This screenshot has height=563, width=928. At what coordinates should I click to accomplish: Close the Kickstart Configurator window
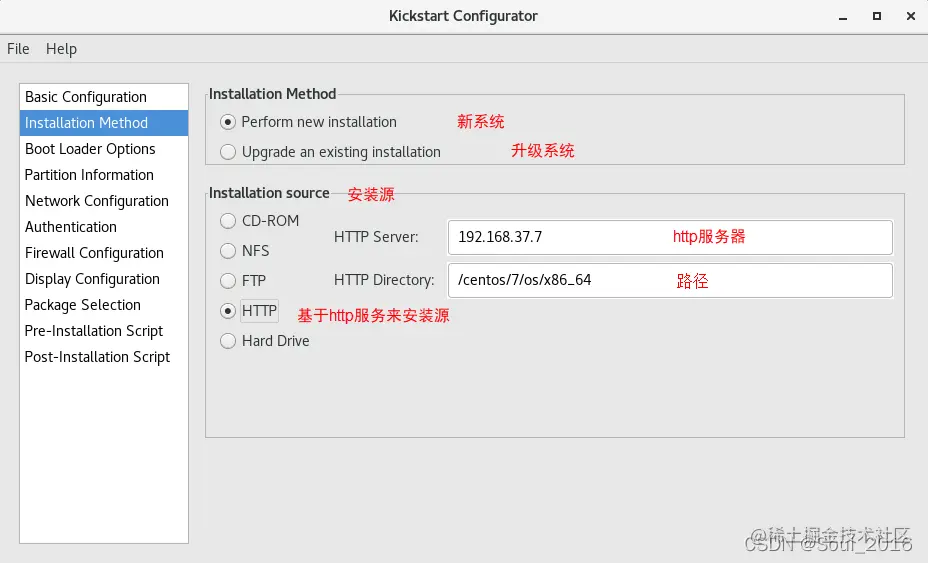point(911,17)
